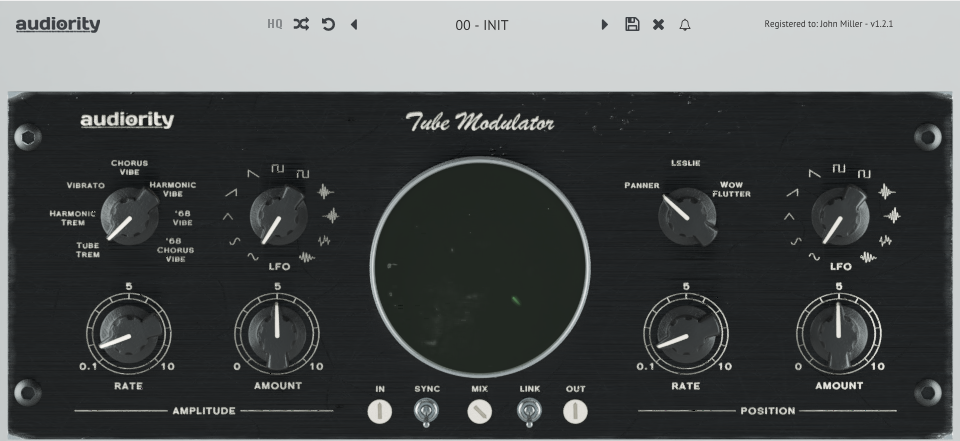Viewport: 960px width, 441px height.
Task: Select Position LFO ramp down waveform
Action: (814, 175)
